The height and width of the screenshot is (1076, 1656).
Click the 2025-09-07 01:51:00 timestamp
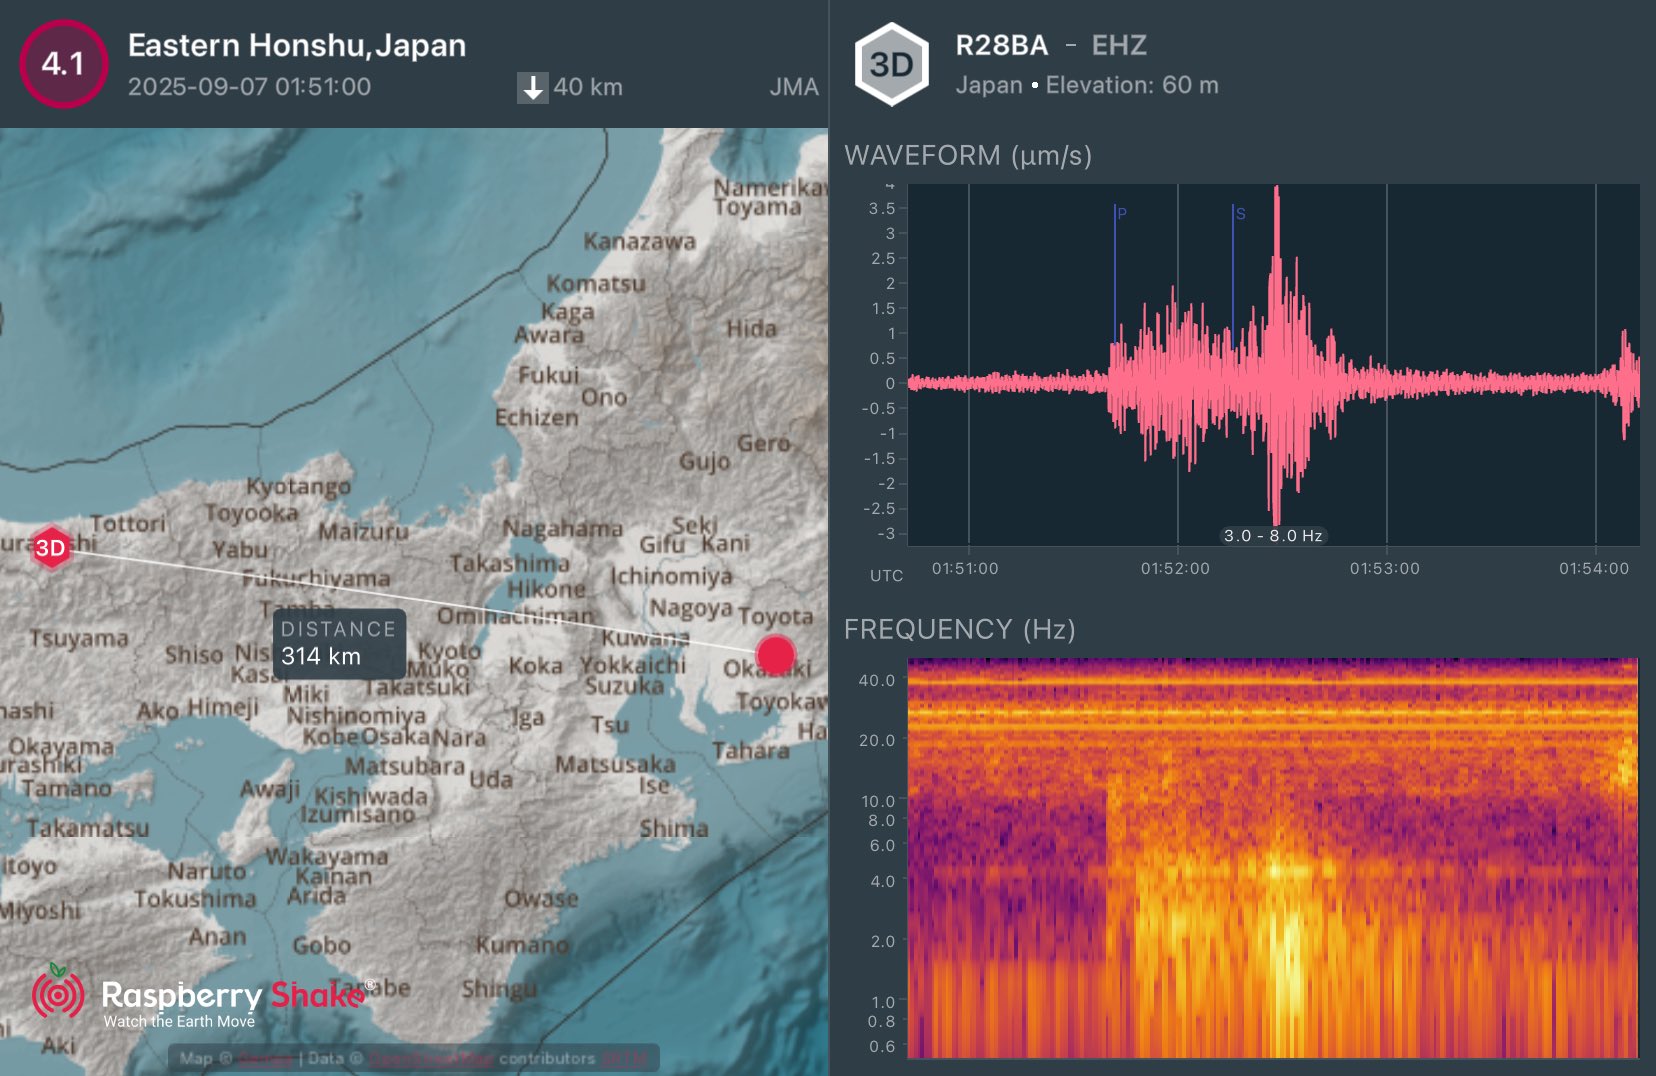pos(249,87)
